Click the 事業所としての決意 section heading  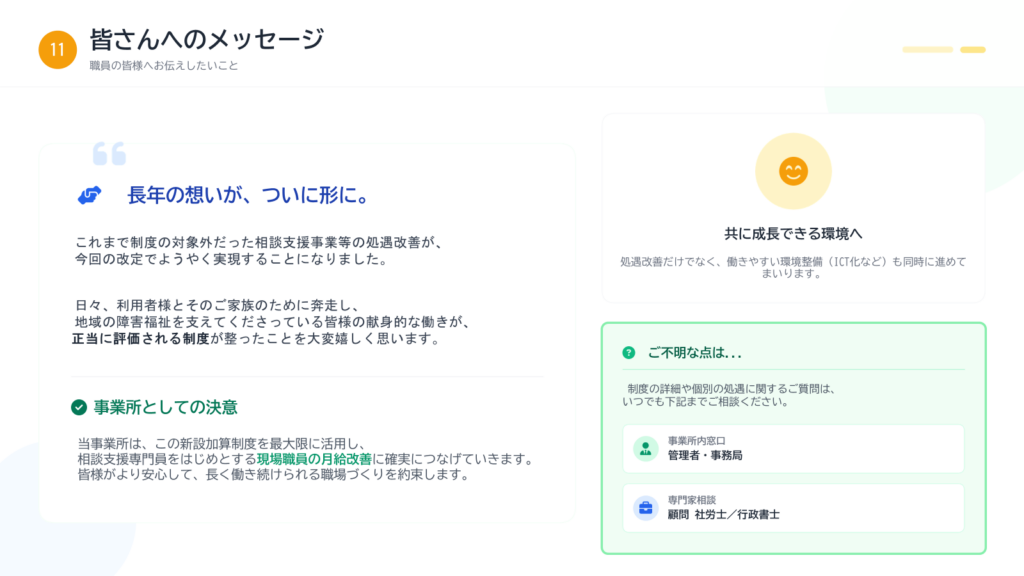click(165, 407)
